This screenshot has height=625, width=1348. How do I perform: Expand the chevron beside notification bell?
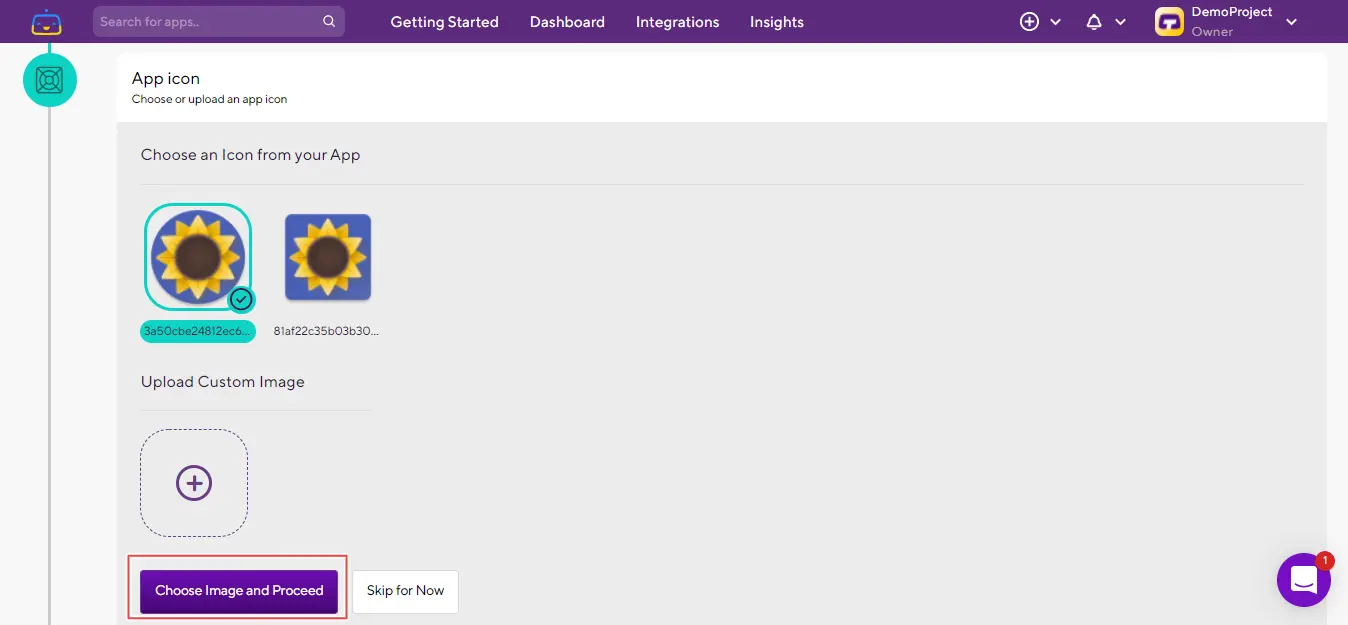coord(1121,22)
